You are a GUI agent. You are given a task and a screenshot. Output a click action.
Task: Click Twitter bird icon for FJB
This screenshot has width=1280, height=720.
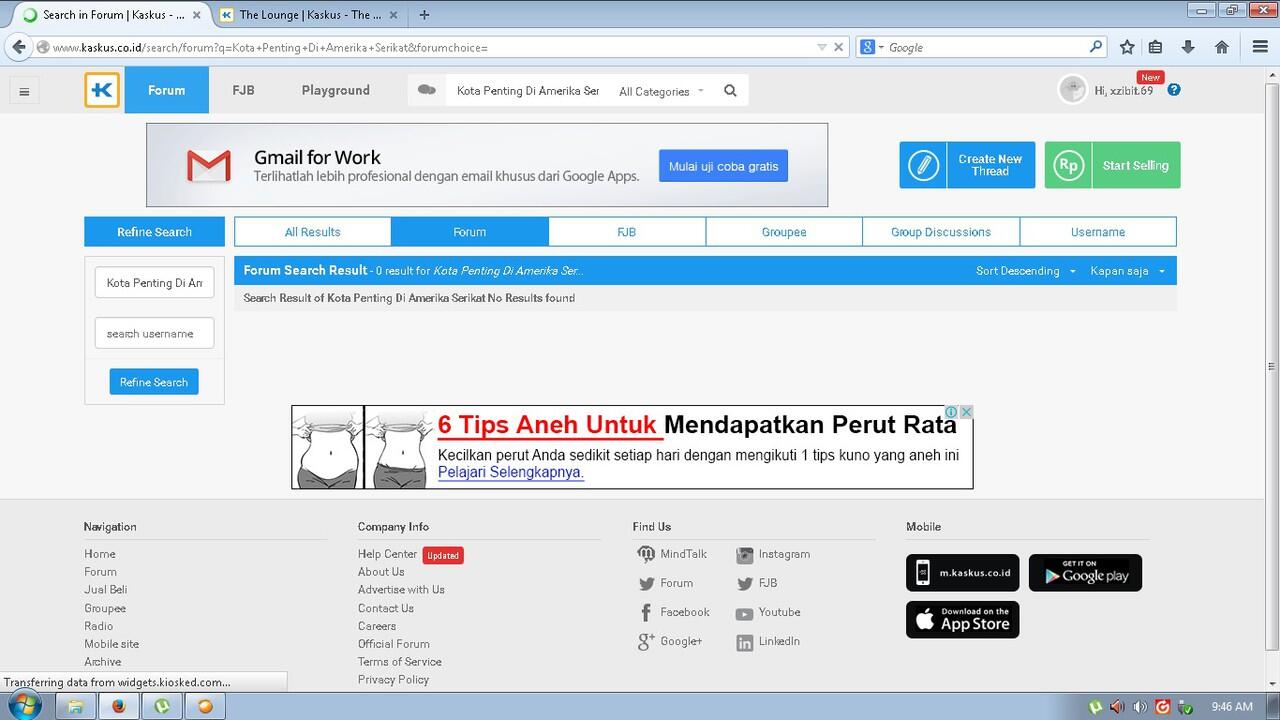744,584
